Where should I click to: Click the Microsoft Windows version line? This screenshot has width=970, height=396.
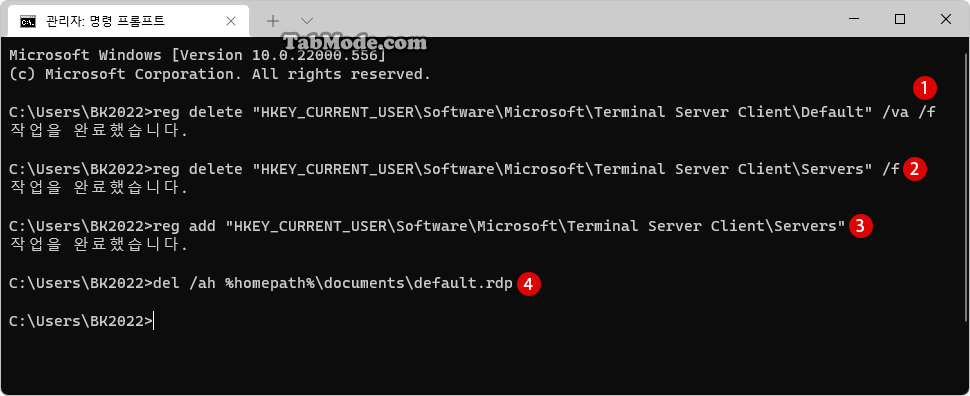pos(197,55)
